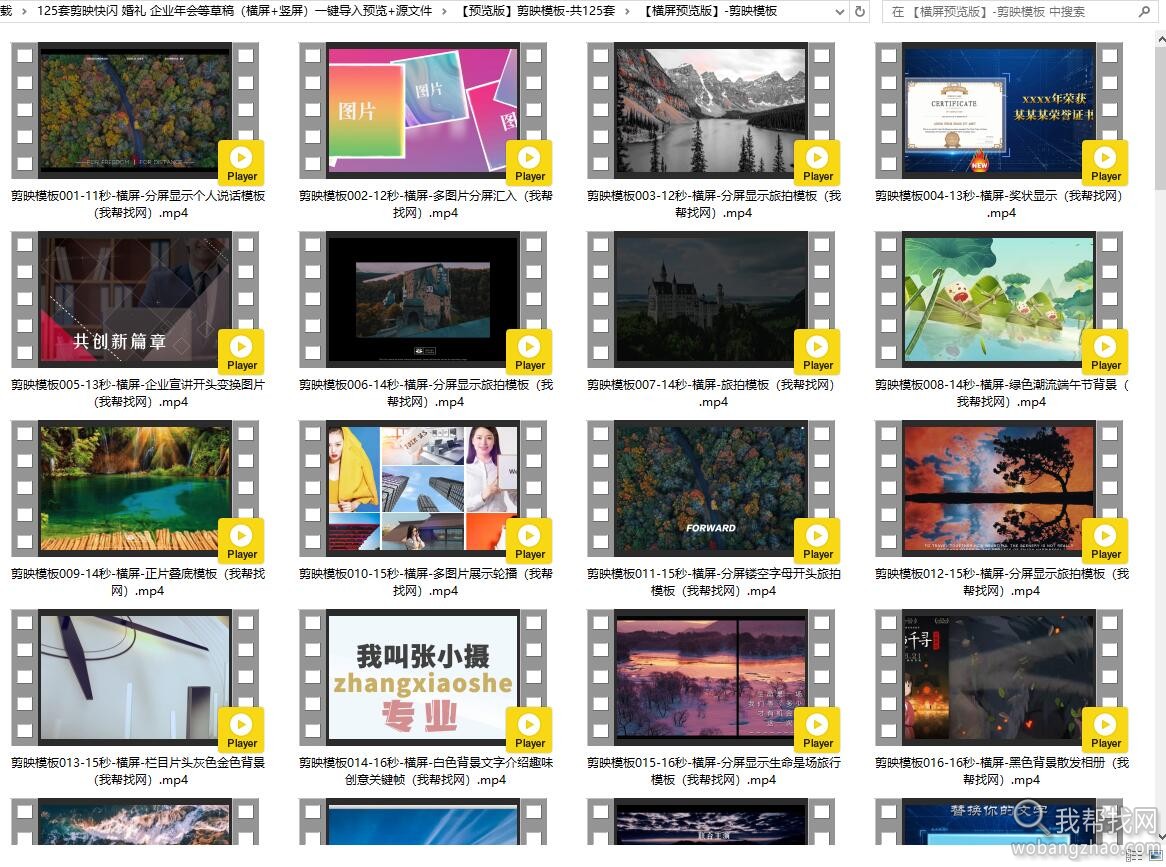Open video thumbnail 剪映模板011 FORWARD forest
The width and height of the screenshot is (1166, 867).
tap(710, 488)
